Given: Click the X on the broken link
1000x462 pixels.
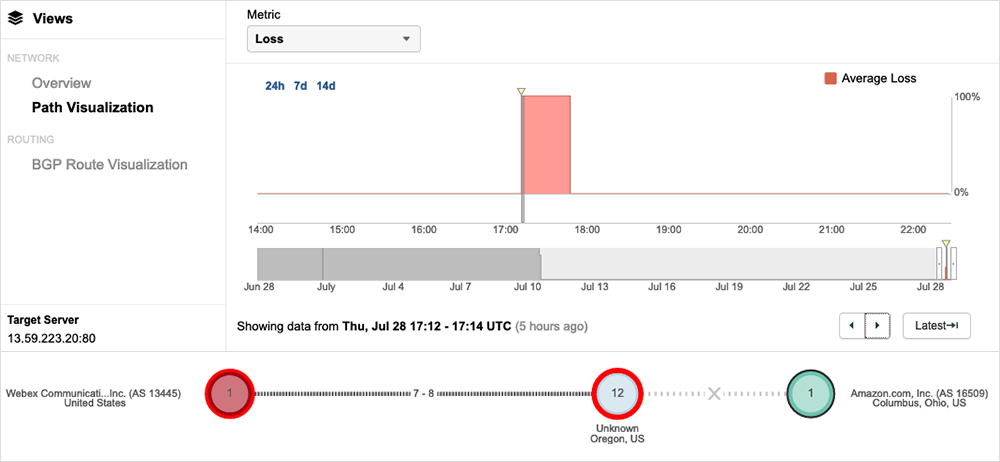Looking at the screenshot, I should click(x=714, y=394).
